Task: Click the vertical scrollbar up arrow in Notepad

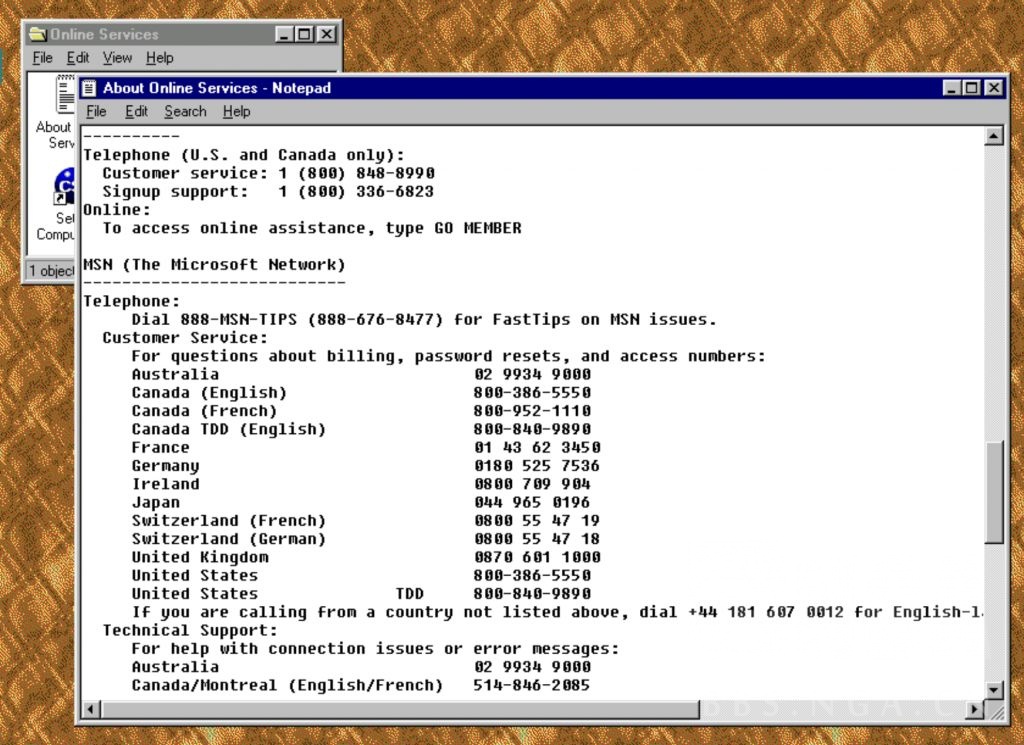Action: point(994,136)
